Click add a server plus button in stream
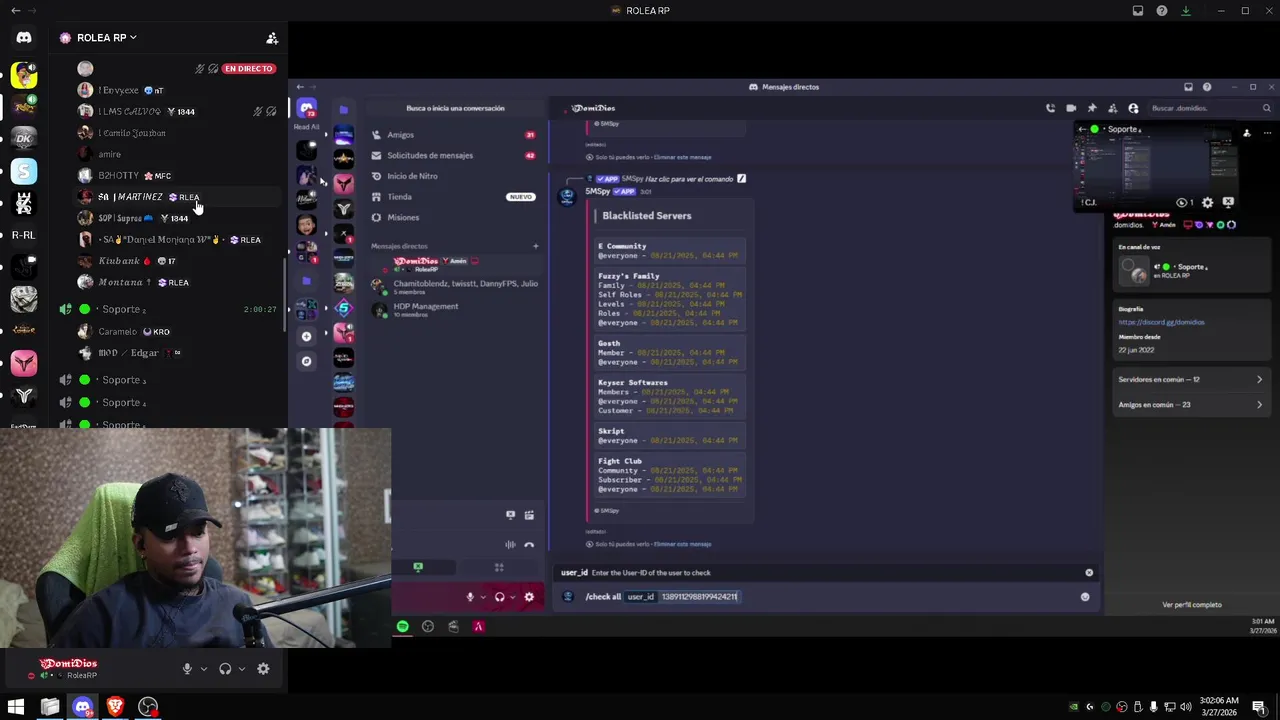The image size is (1280, 720). click(x=307, y=336)
